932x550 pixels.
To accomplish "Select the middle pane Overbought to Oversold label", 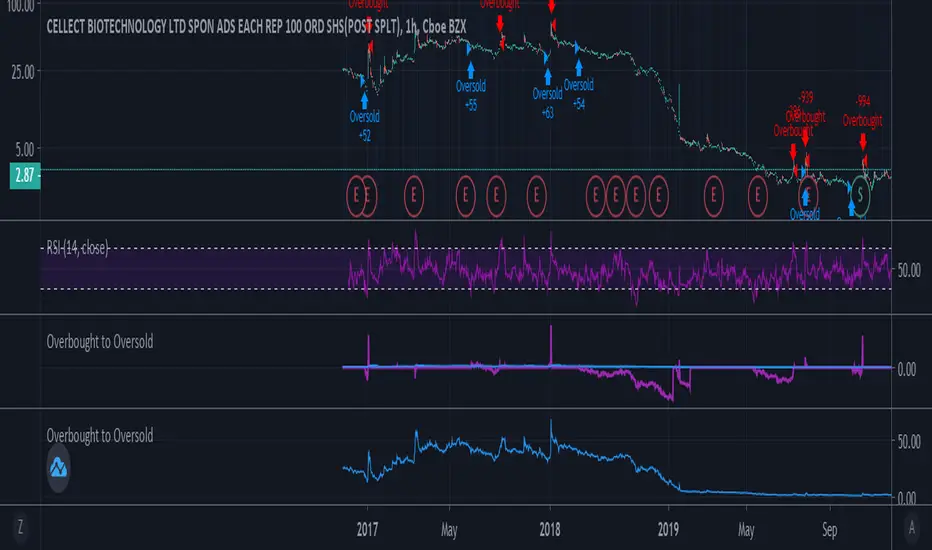I will (100, 342).
